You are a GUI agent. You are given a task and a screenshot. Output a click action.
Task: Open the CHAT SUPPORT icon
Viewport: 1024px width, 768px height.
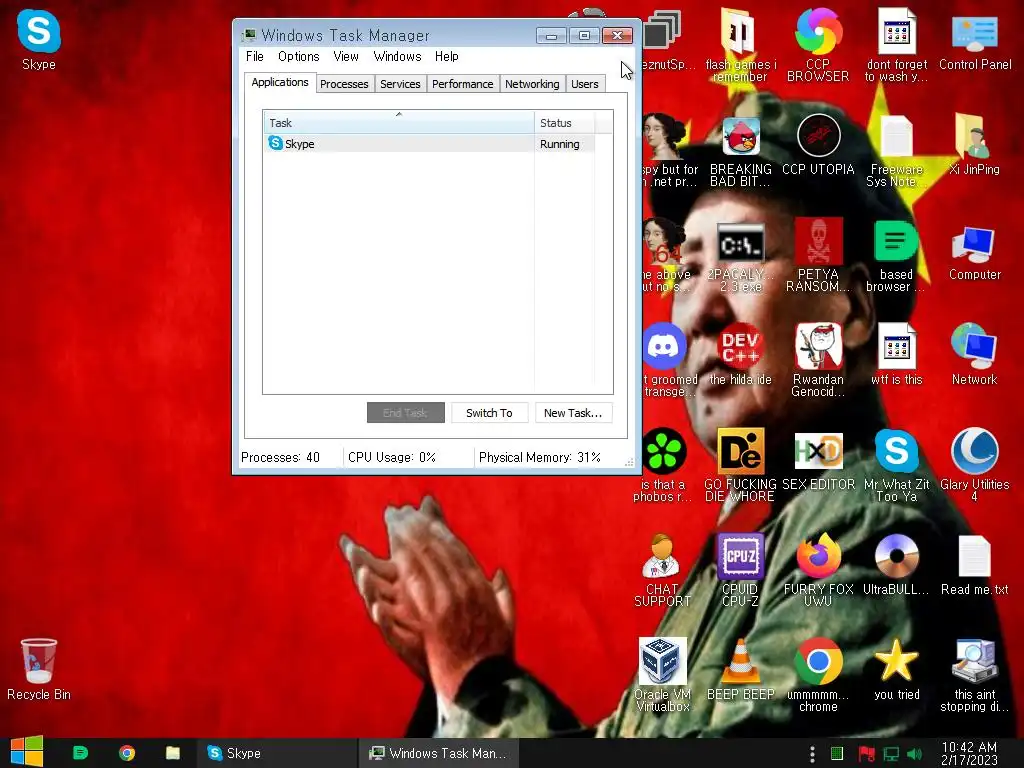coord(662,570)
